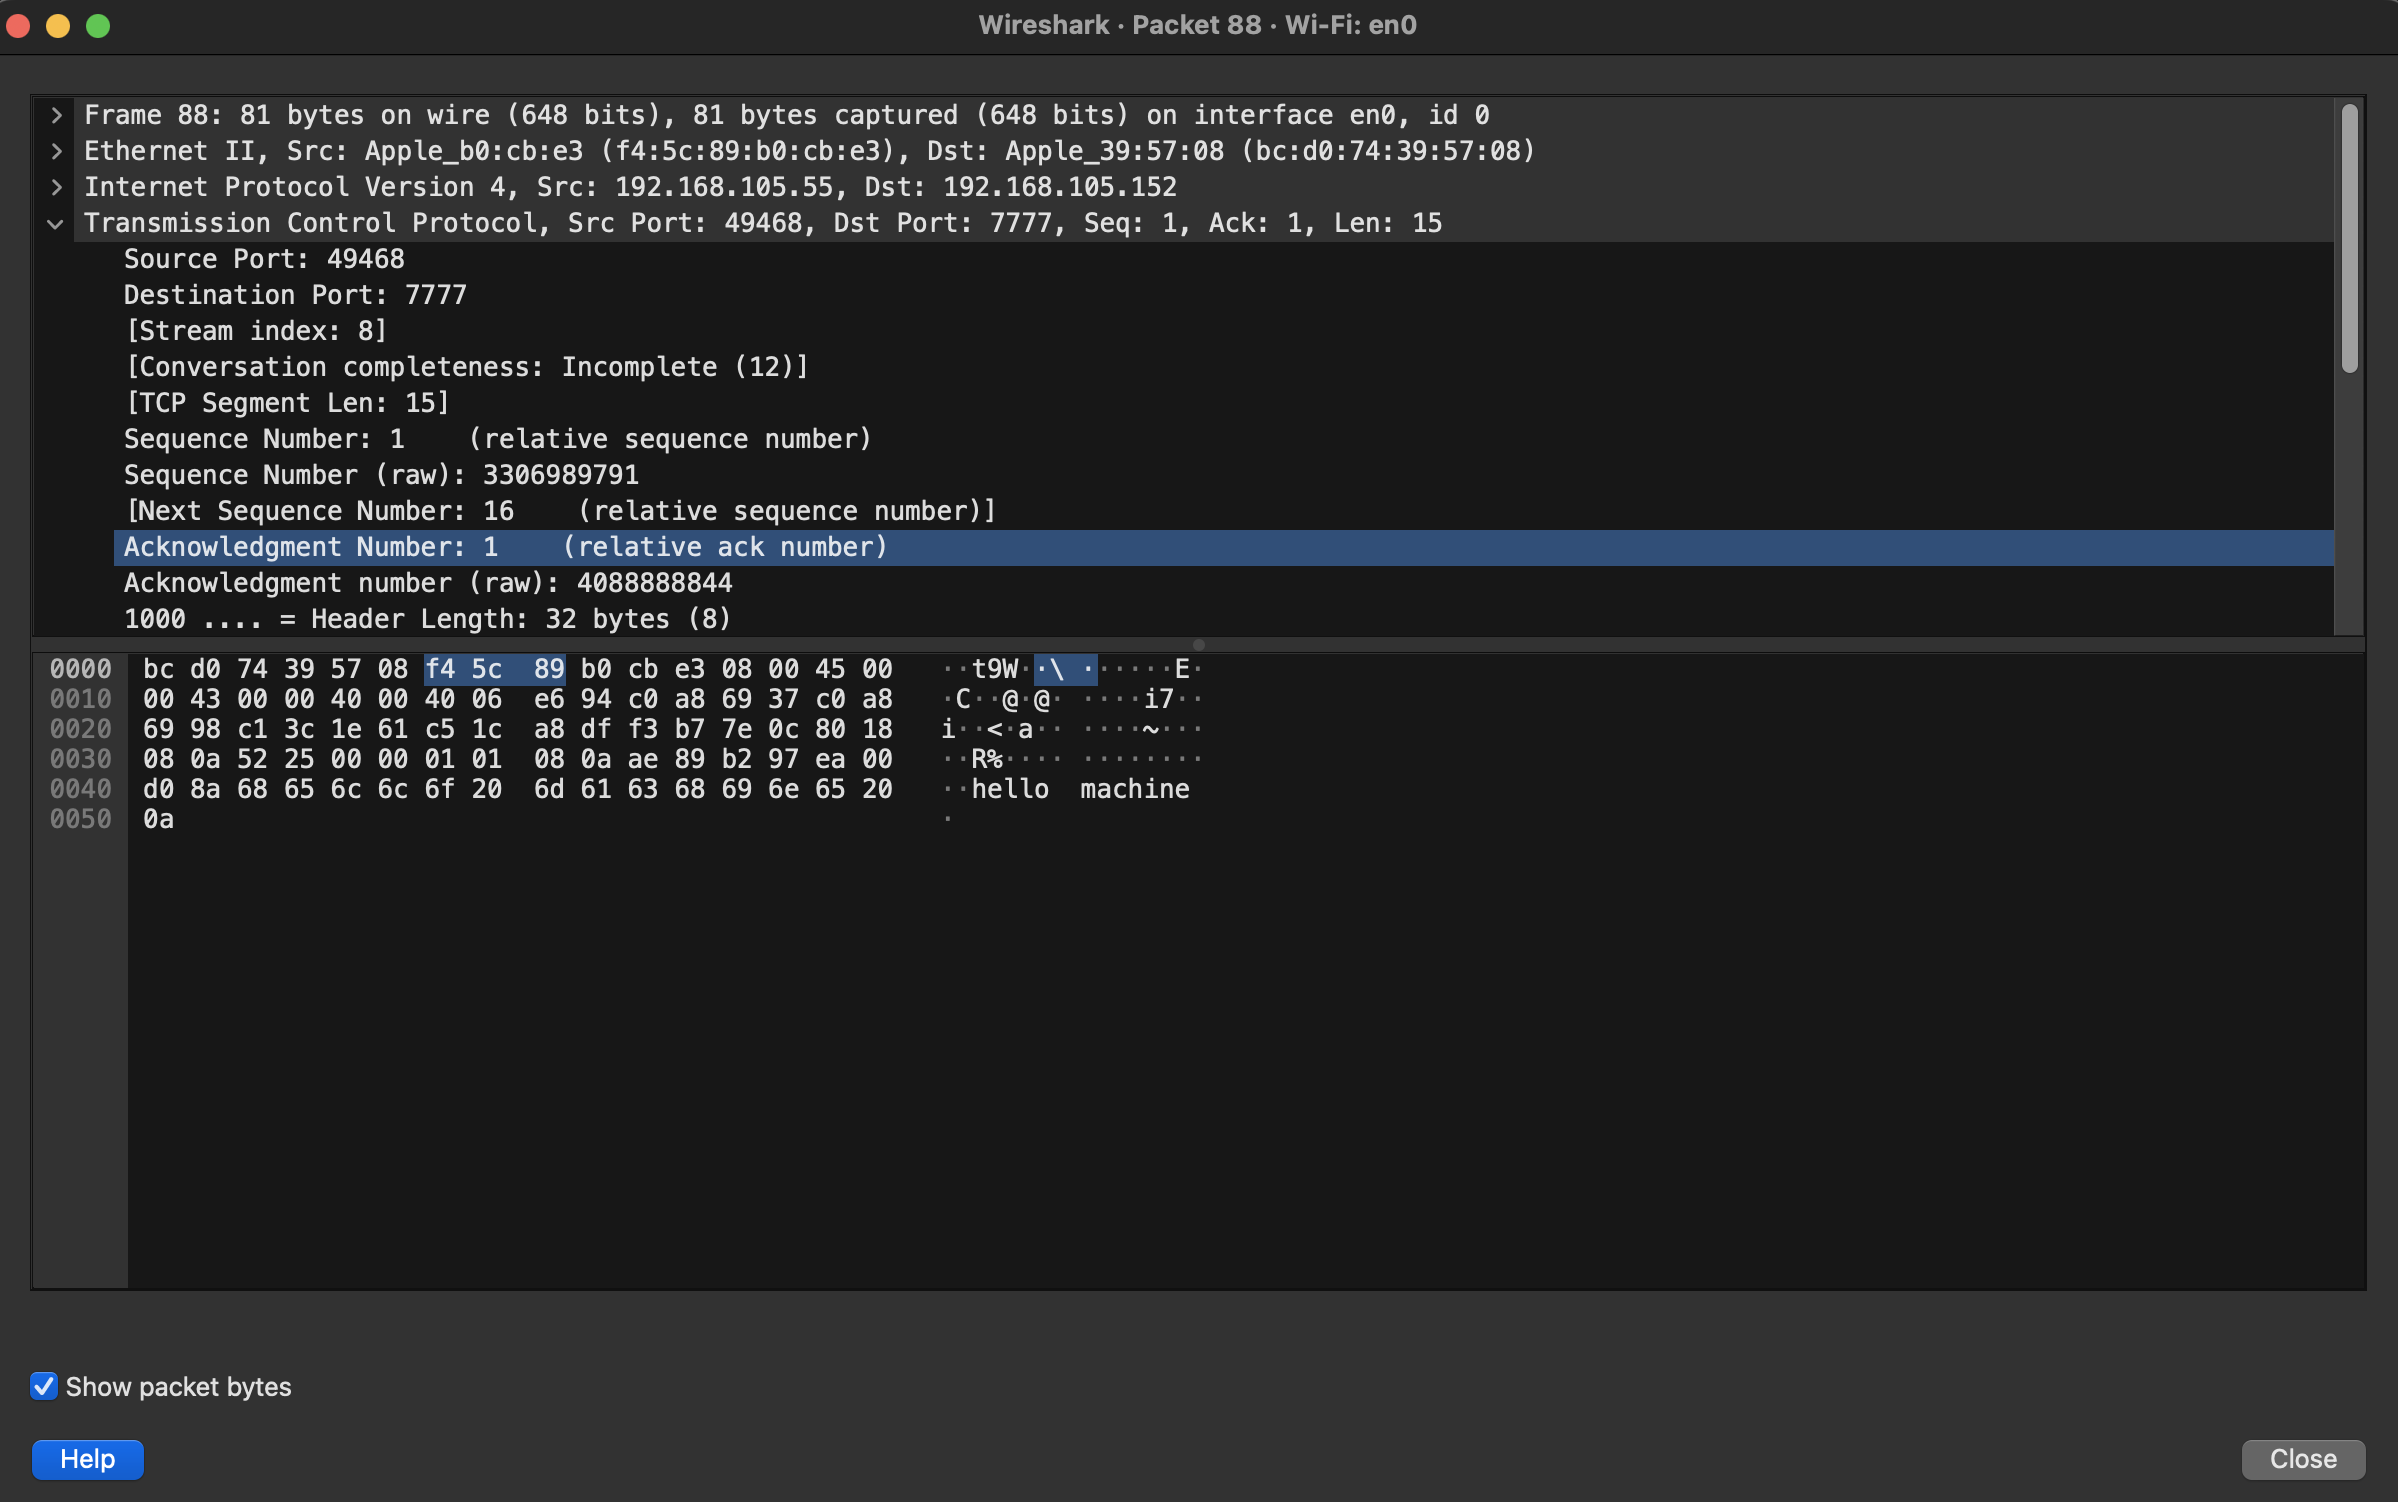Select the Acknowledgment Number: 1 row

point(1224,547)
